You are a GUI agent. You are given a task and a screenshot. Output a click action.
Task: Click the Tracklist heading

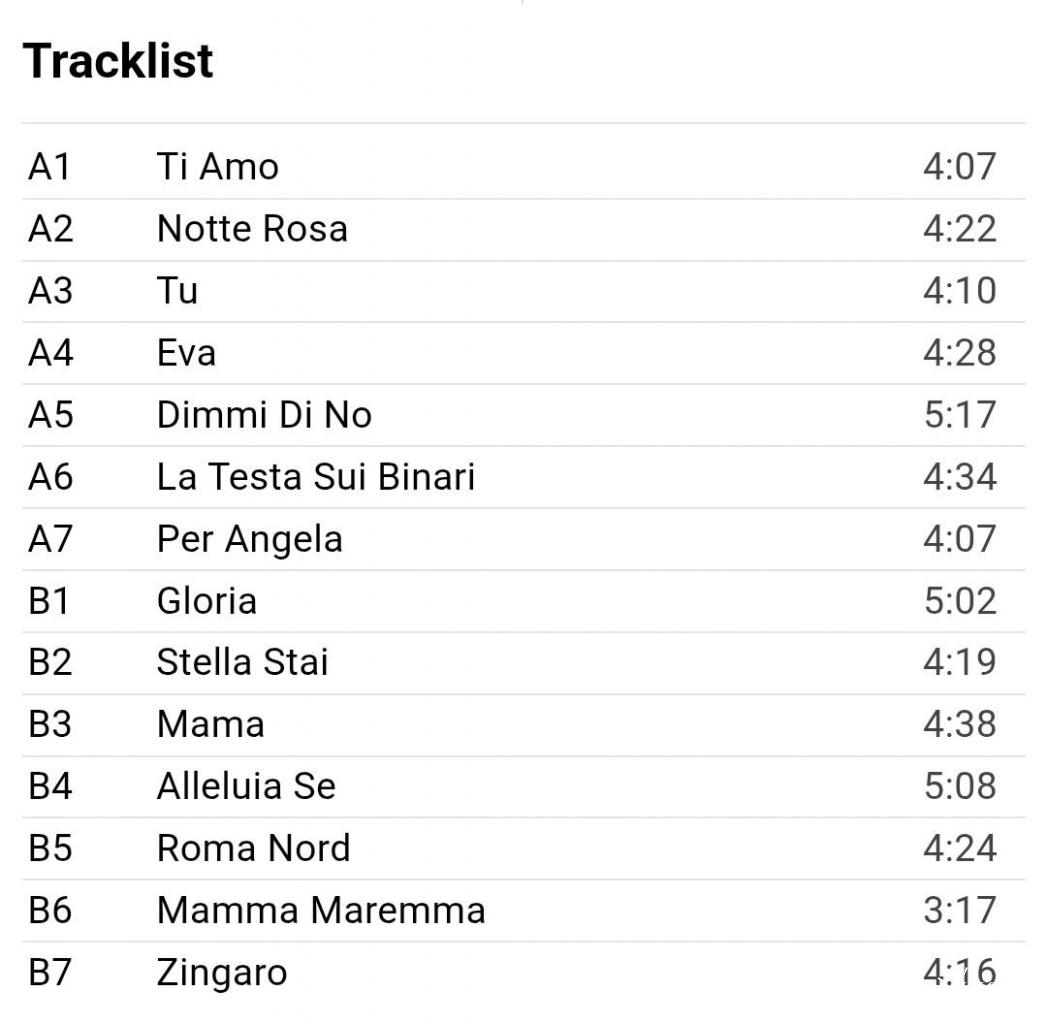pos(118,61)
